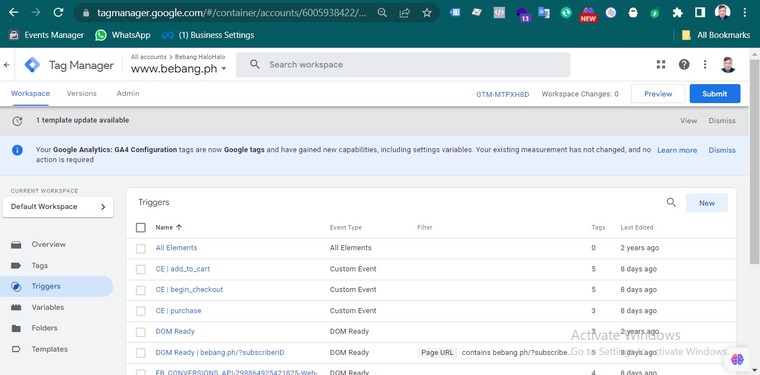Open the Variables section in sidebar
This screenshot has width=760, height=375.
(48, 307)
